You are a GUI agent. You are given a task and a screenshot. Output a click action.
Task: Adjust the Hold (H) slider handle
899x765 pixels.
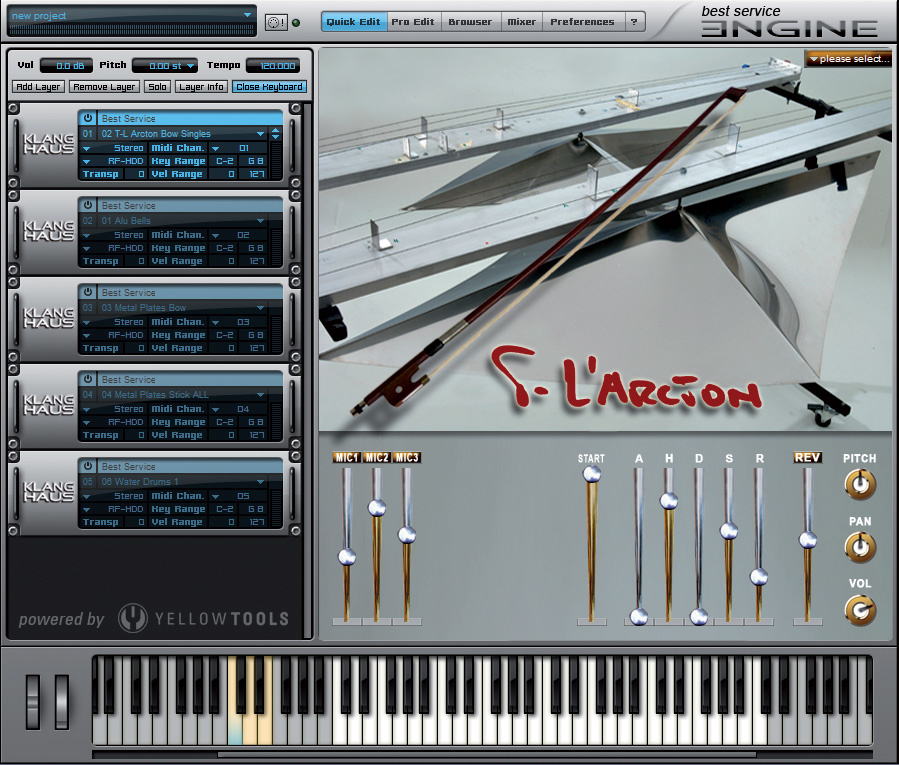[x=669, y=501]
